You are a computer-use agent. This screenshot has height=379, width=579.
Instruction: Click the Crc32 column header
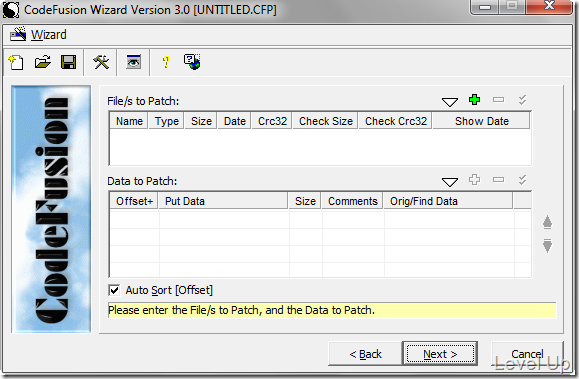pyautogui.click(x=272, y=121)
